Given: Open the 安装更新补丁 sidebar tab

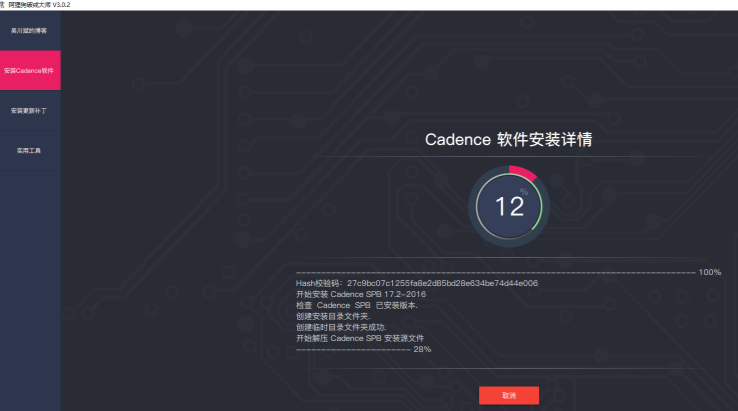Looking at the screenshot, I should pos(29,111).
